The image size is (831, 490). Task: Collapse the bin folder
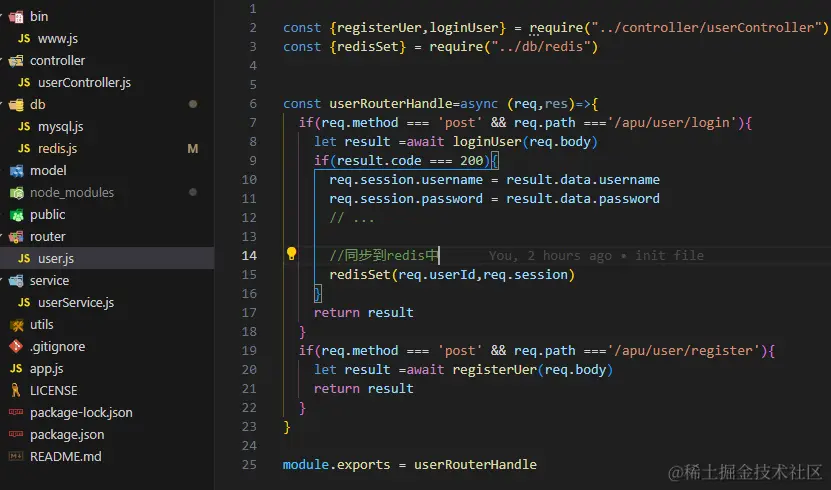[x=38, y=17]
